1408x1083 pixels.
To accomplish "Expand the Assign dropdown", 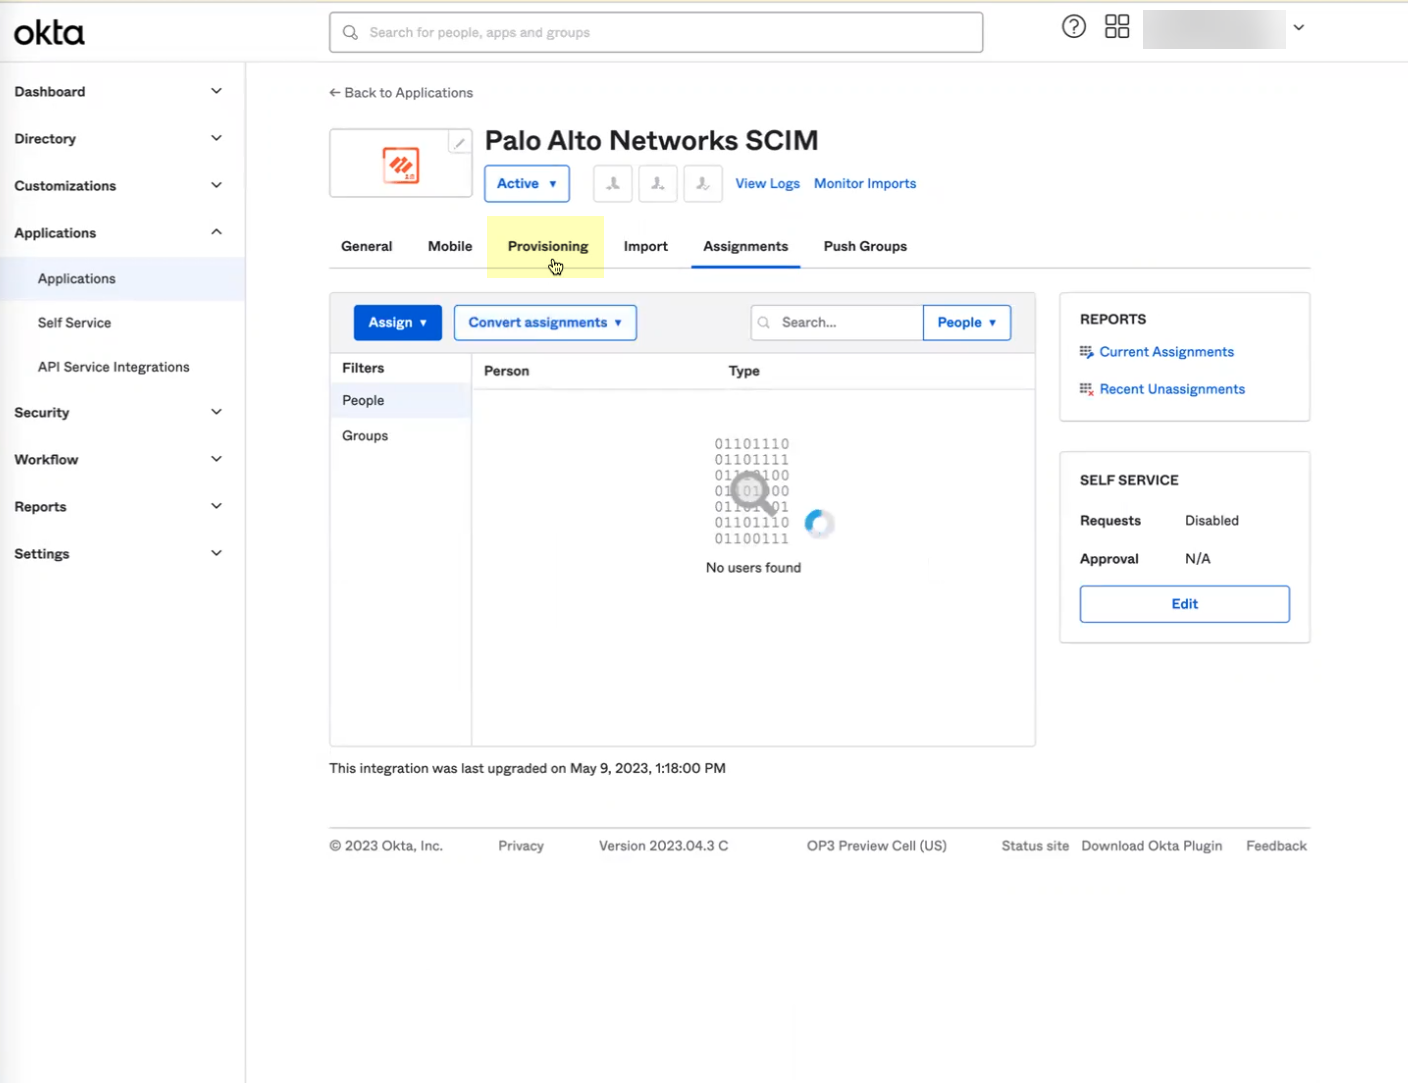I will (397, 322).
